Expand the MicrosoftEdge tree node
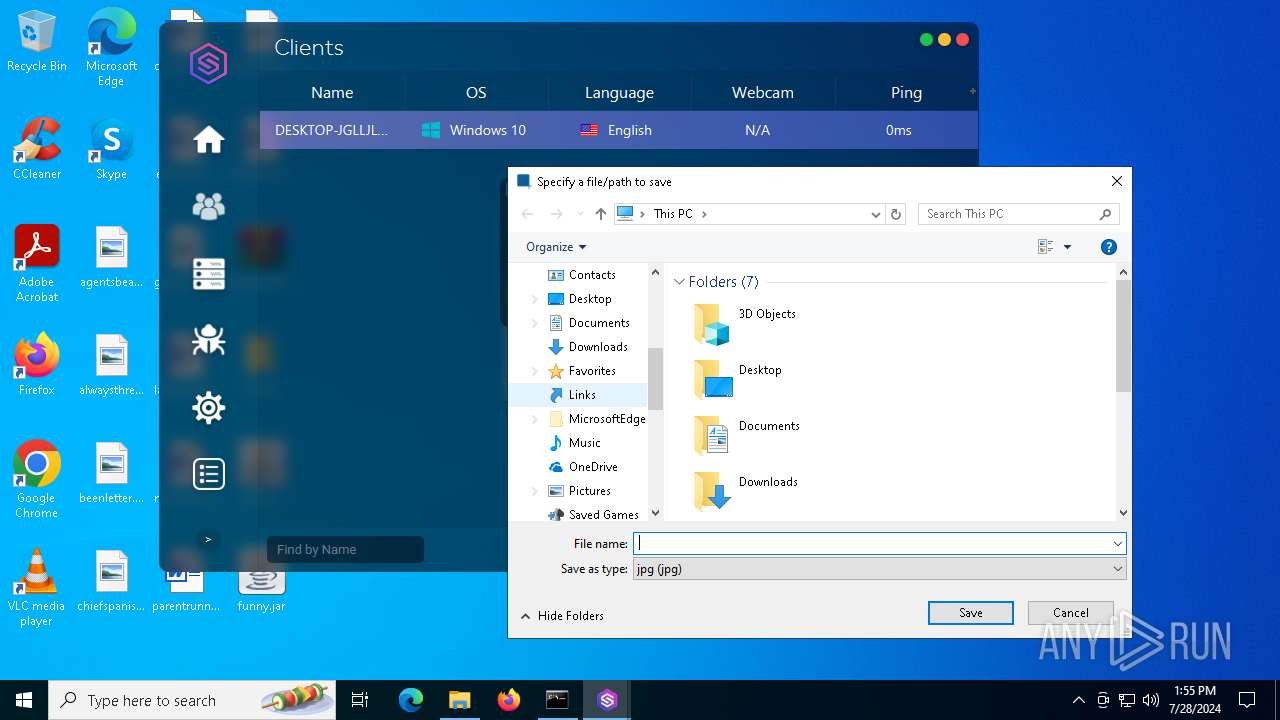The image size is (1280, 720). pos(535,419)
